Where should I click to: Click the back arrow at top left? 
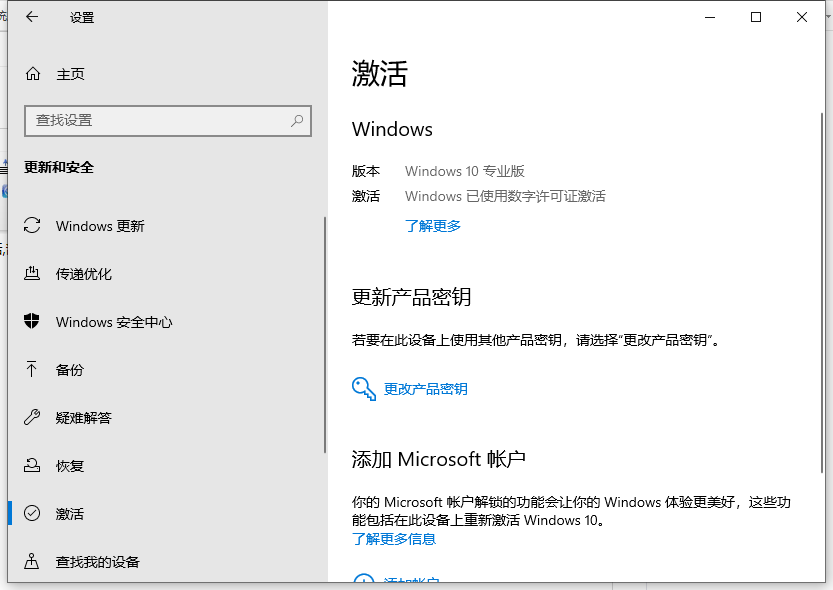point(29,17)
